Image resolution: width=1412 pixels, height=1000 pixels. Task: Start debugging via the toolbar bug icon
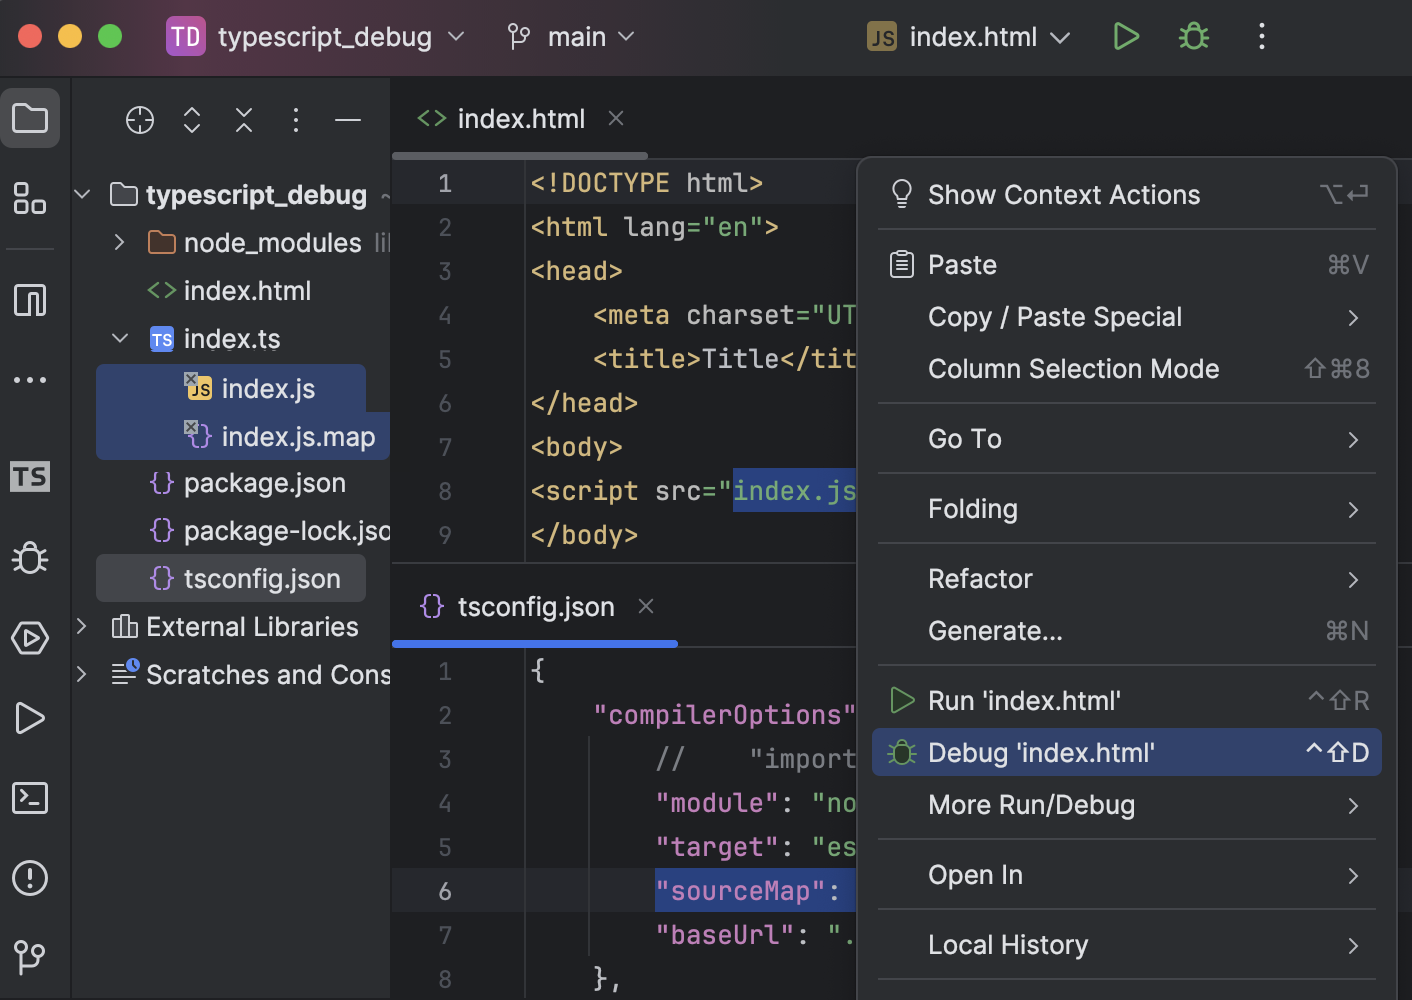click(1193, 36)
